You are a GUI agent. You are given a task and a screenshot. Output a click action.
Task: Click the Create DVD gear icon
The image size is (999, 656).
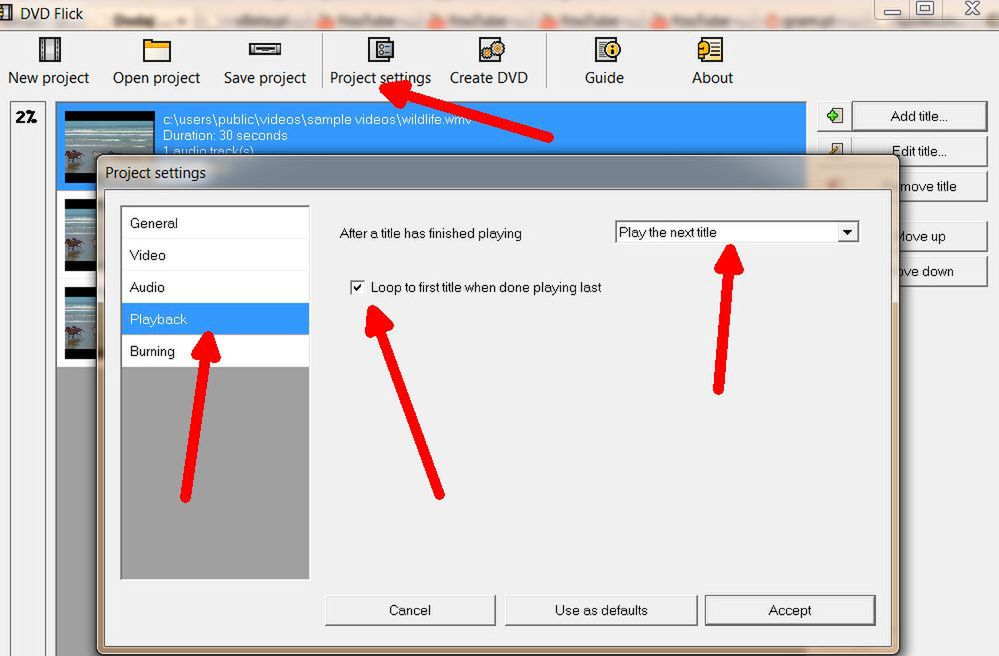(491, 49)
